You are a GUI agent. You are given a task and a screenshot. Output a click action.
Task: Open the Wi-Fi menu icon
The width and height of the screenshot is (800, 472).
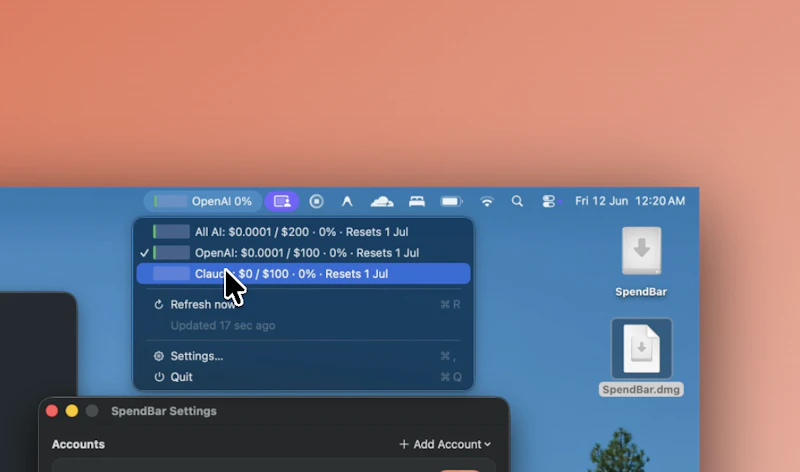click(x=487, y=202)
